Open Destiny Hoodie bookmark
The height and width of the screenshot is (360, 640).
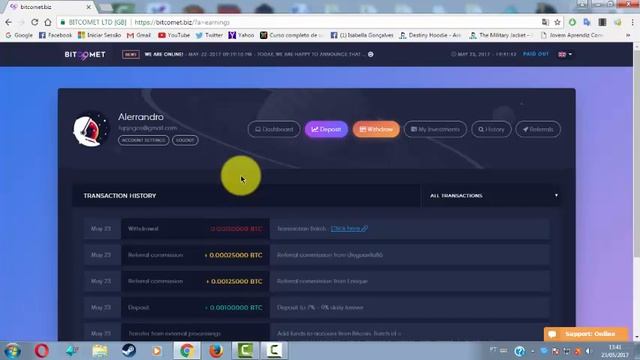(430, 36)
